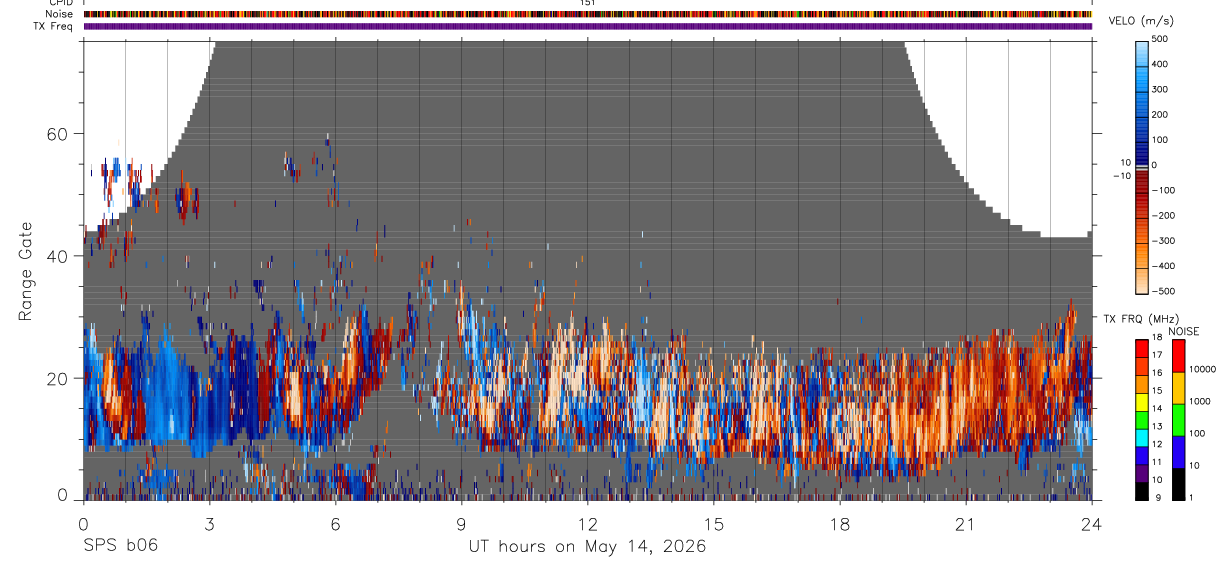Click the TX FRQ (MHz) legend title
The width and height of the screenshot is (1228, 567).
pyautogui.click(x=1140, y=319)
